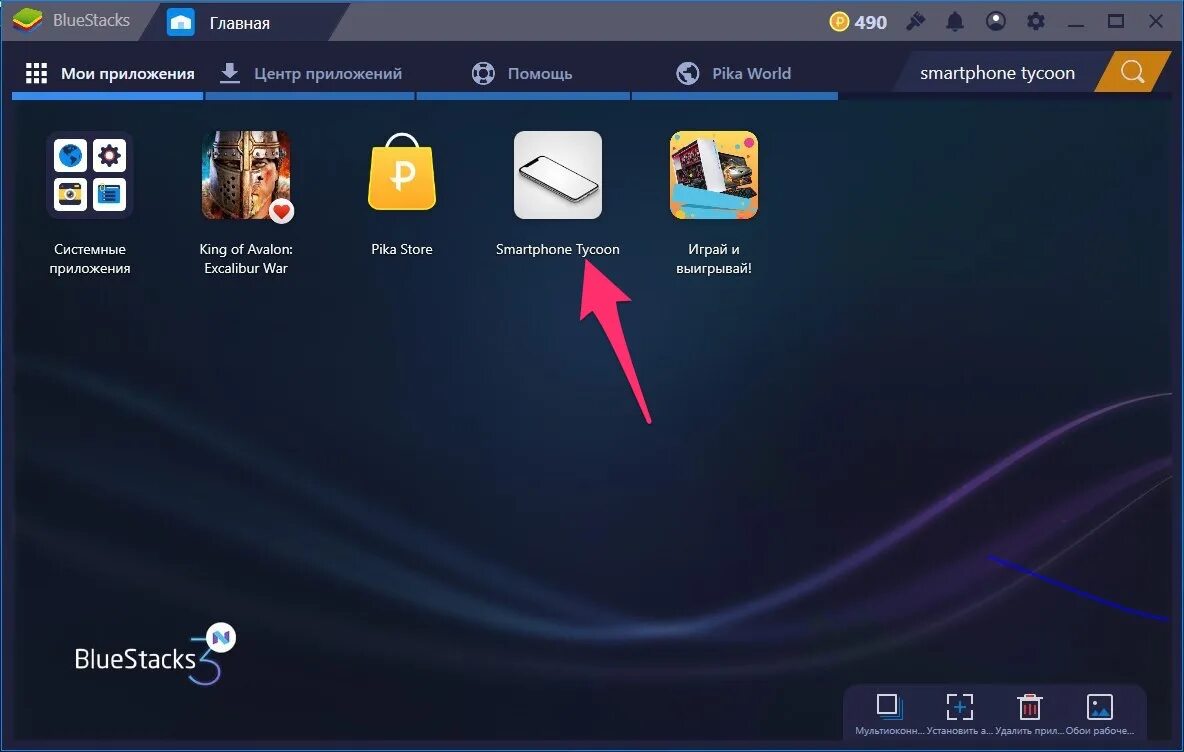Screen dimensions: 1184x752
Task: Click the Установить apk install icon
Action: click(960, 707)
